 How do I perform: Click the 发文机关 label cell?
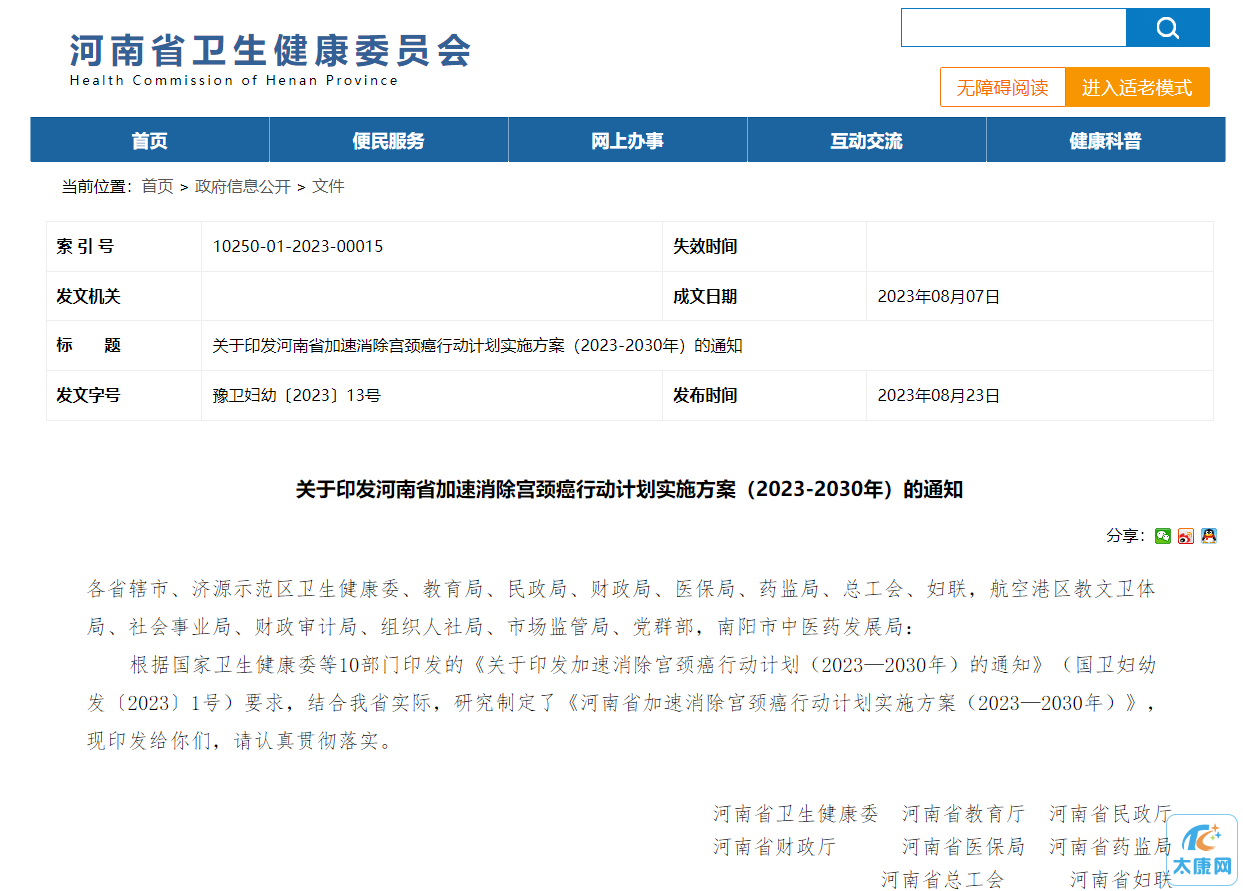[x=124, y=296]
